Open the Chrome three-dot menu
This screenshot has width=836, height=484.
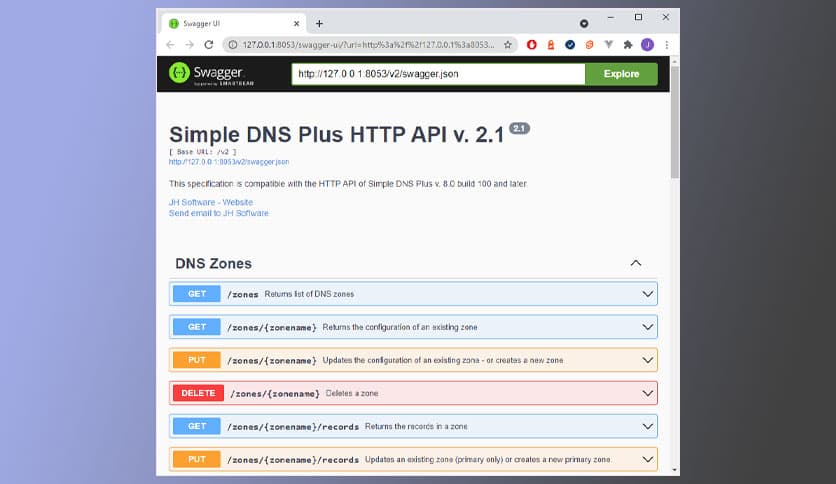(666, 45)
